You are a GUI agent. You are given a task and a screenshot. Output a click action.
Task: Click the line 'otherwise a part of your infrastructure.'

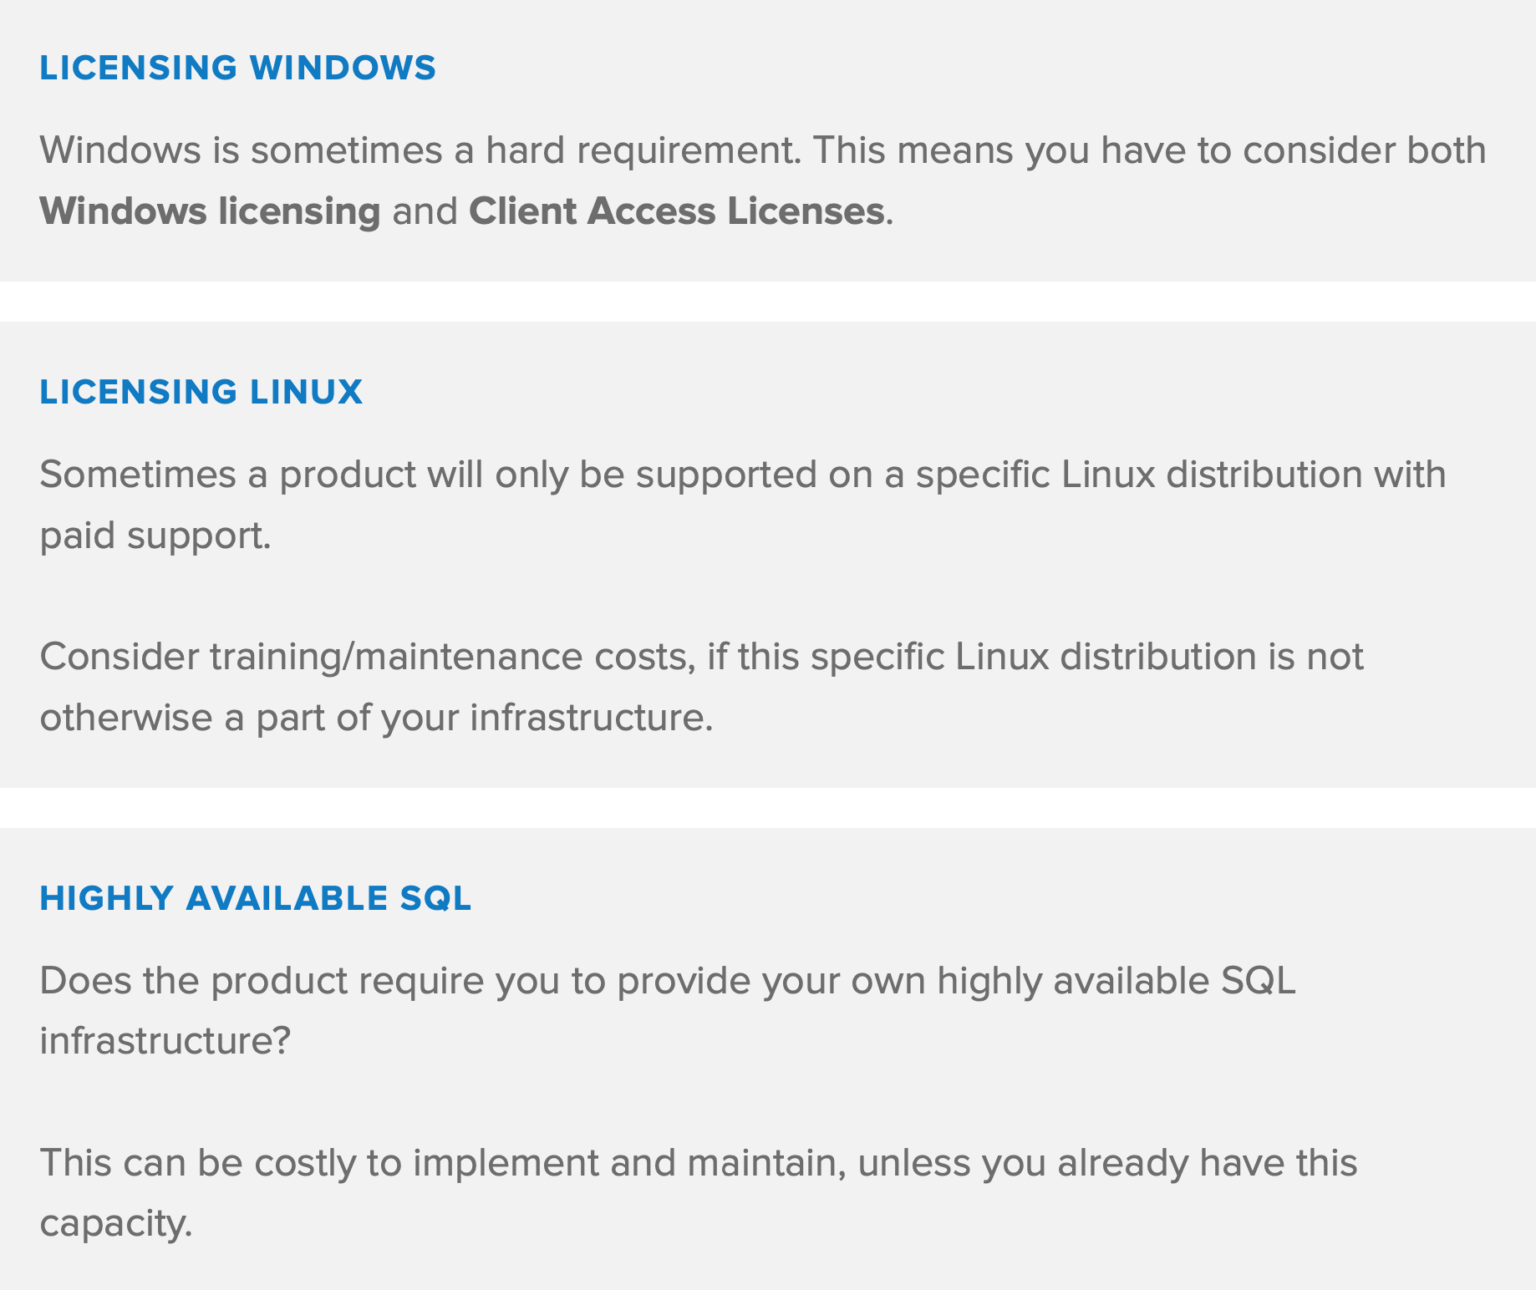point(376,718)
